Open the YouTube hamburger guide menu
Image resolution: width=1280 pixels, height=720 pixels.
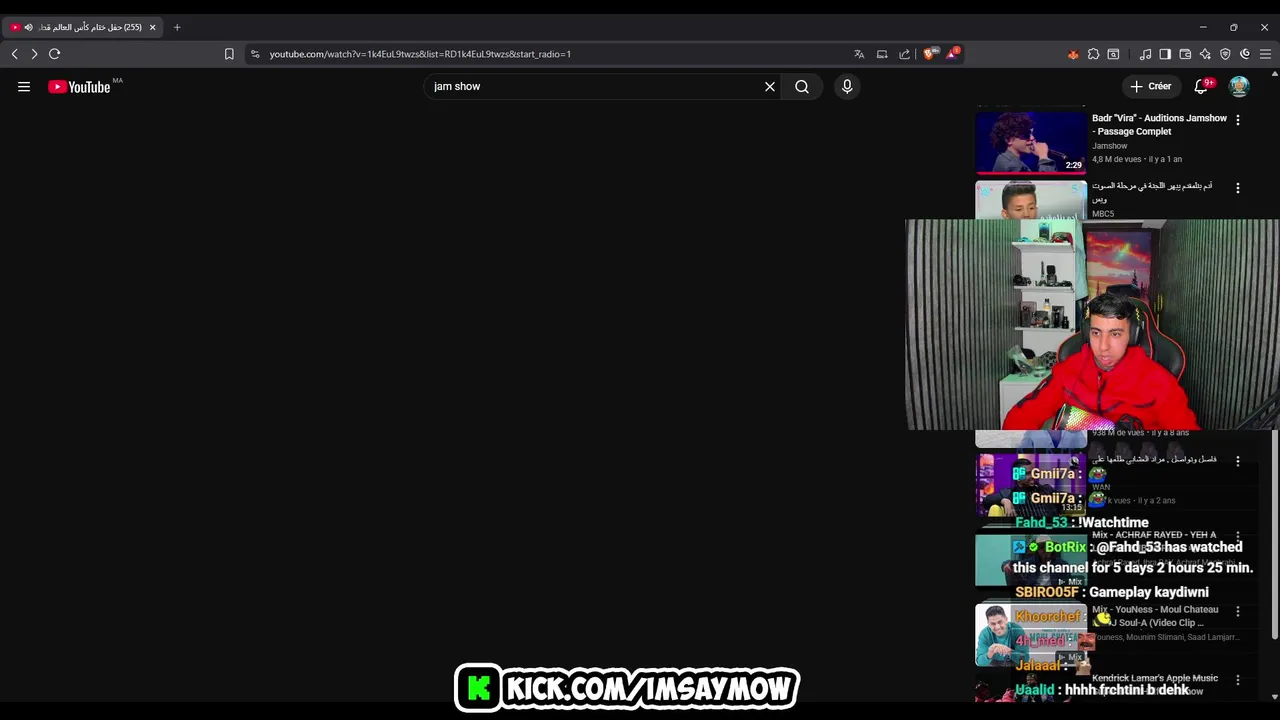tap(24, 87)
